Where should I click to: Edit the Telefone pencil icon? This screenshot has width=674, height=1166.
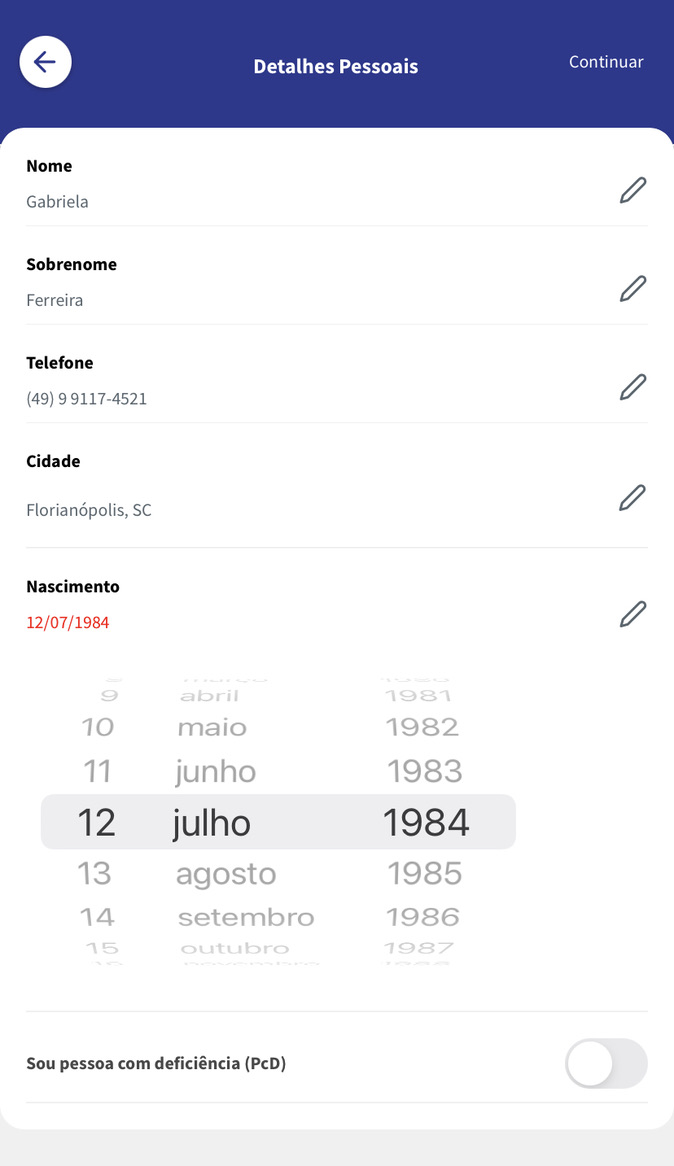click(x=633, y=387)
